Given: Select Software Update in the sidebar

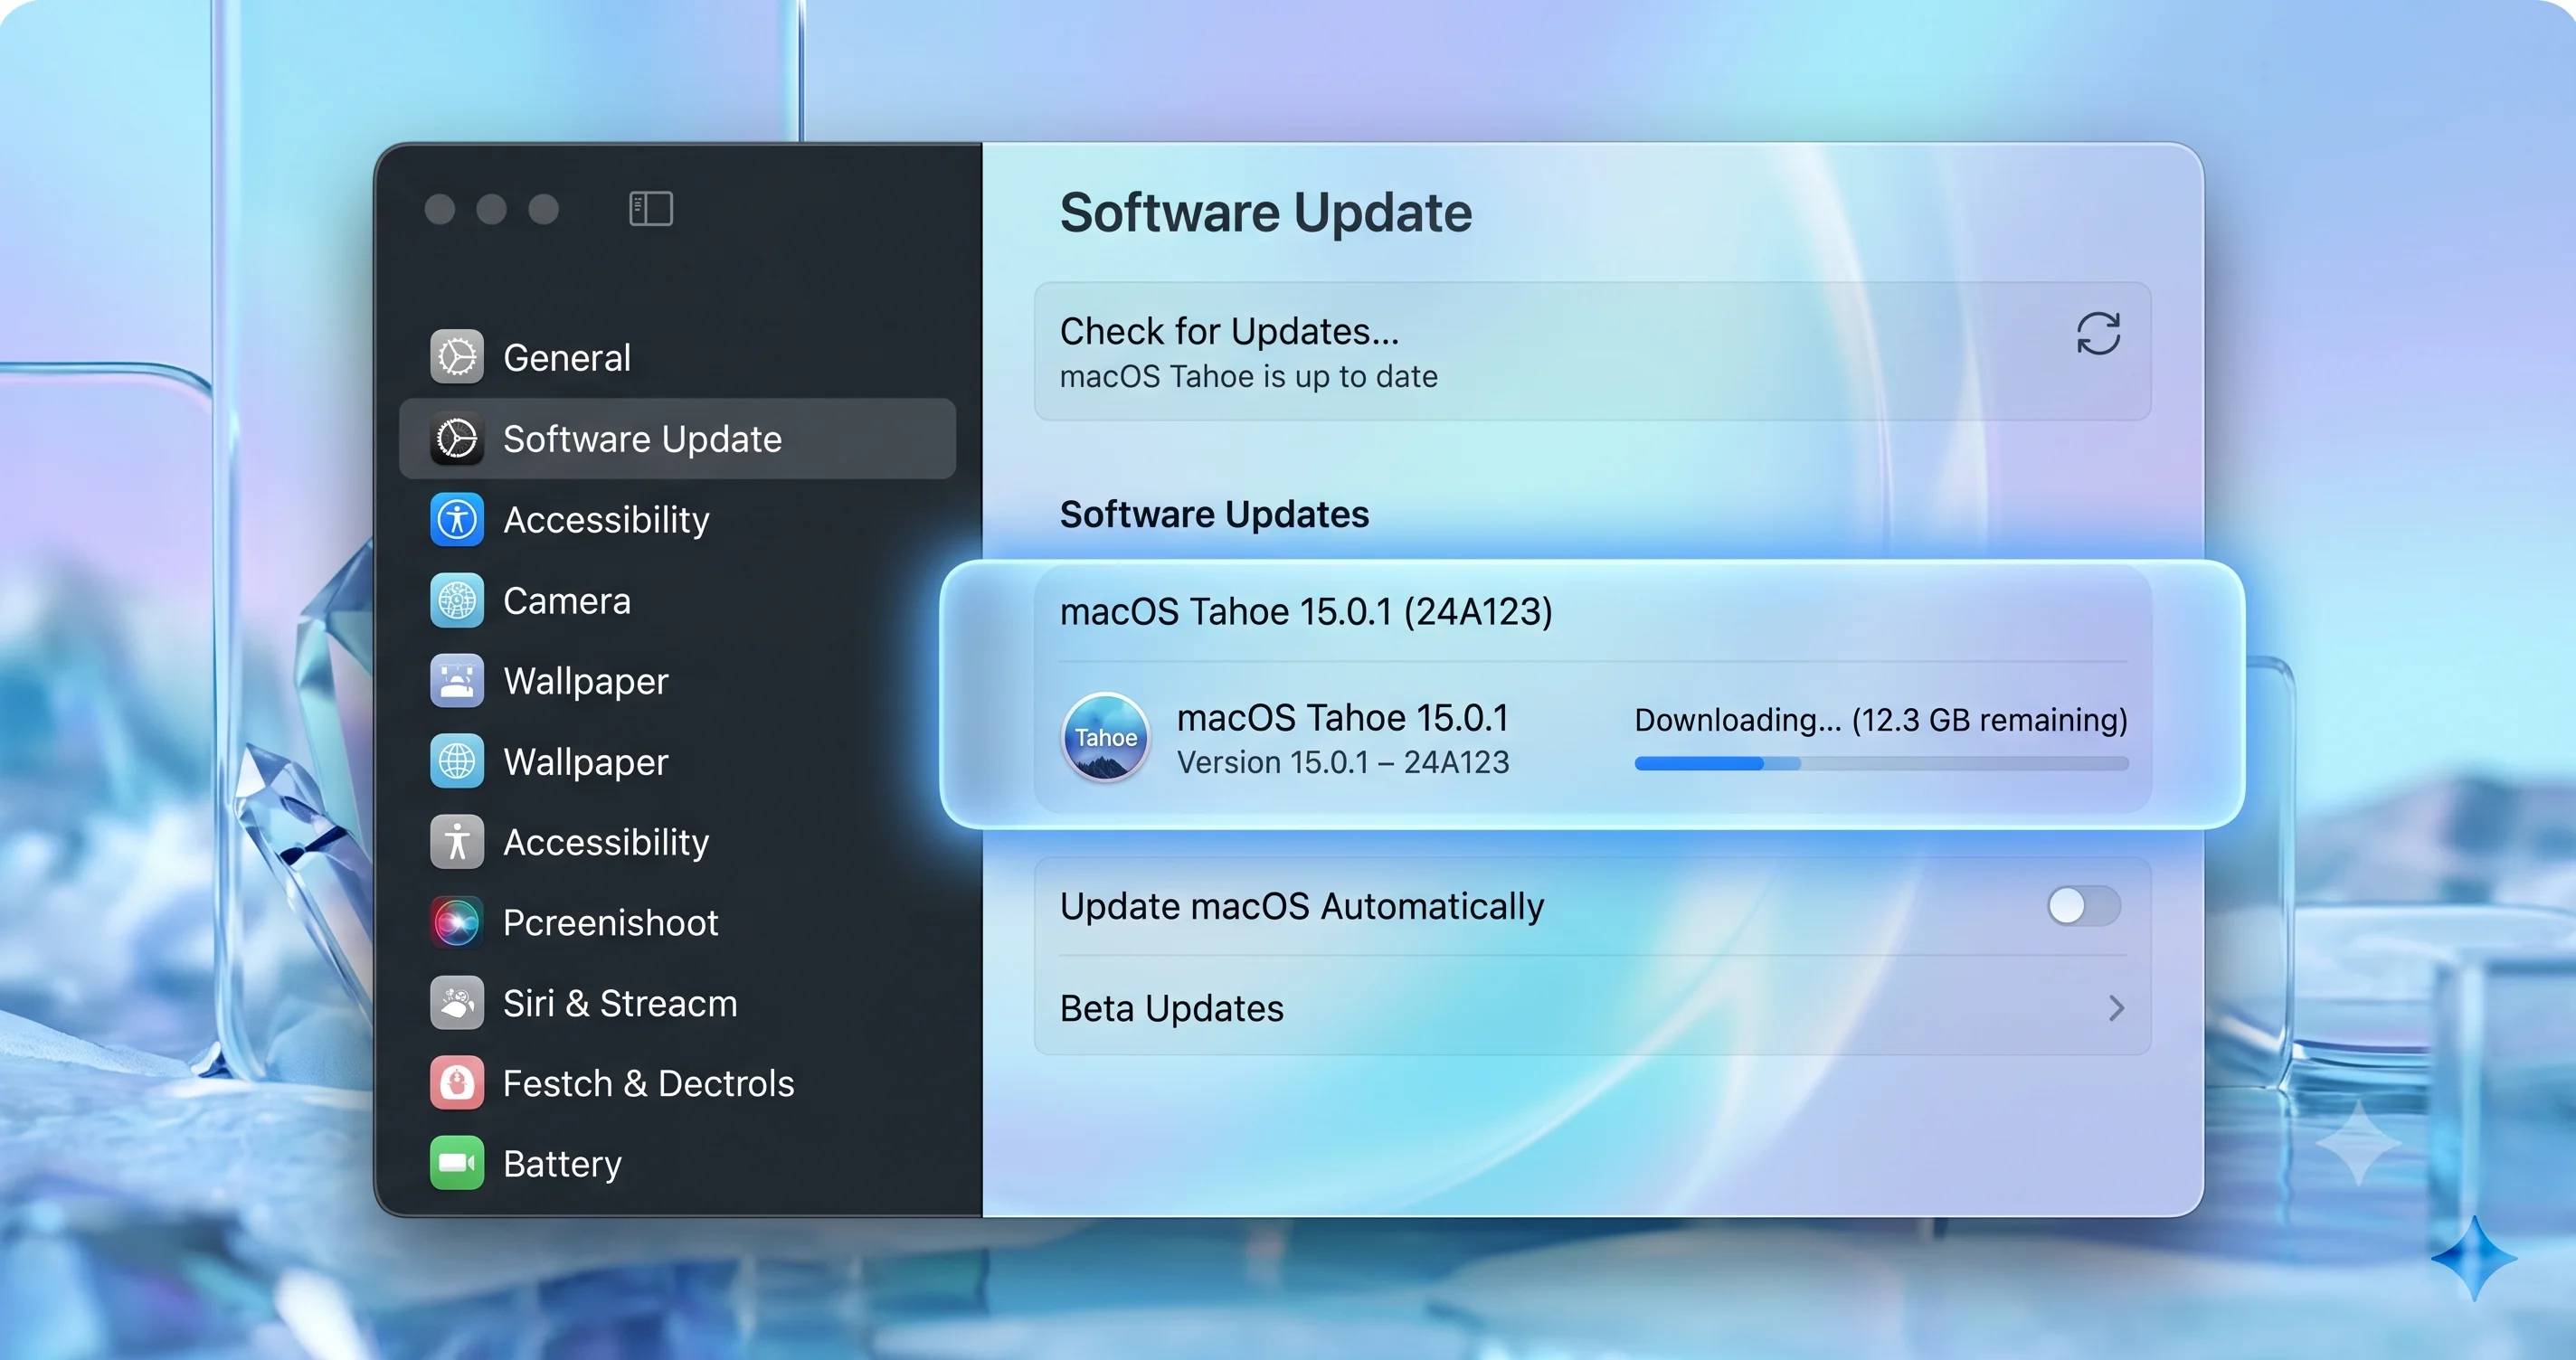Looking at the screenshot, I should [677, 438].
